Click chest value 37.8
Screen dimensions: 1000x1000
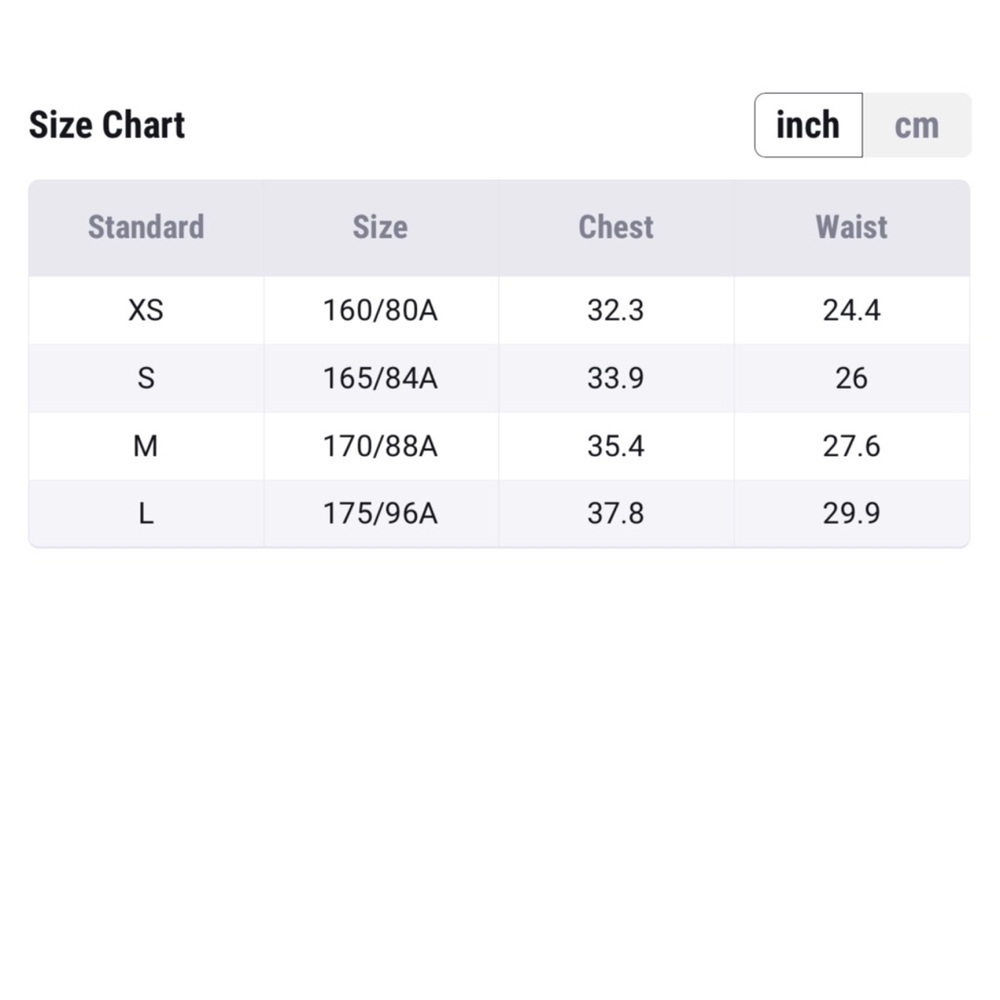coord(616,513)
